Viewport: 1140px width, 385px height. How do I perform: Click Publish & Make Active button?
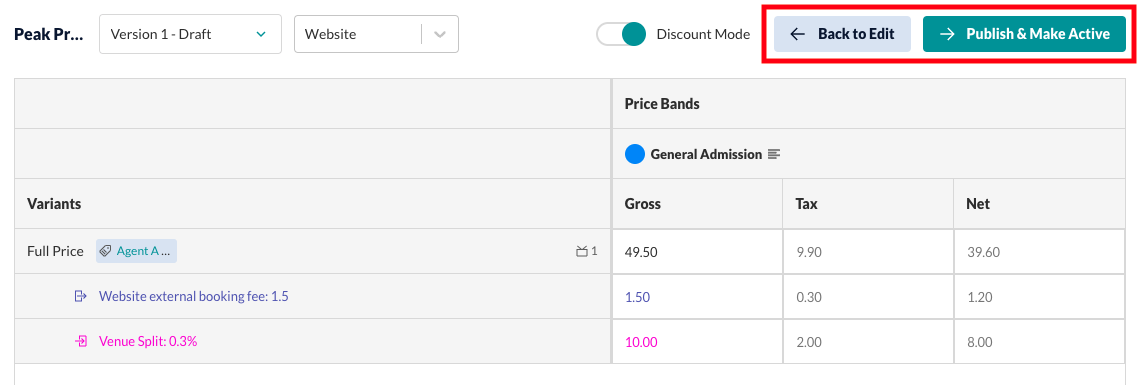pos(1024,34)
